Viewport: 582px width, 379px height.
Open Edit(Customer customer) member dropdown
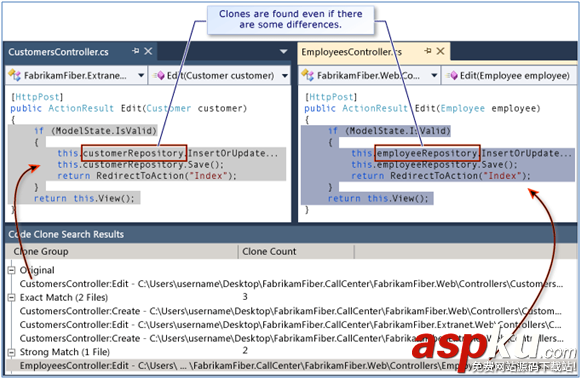(285, 75)
